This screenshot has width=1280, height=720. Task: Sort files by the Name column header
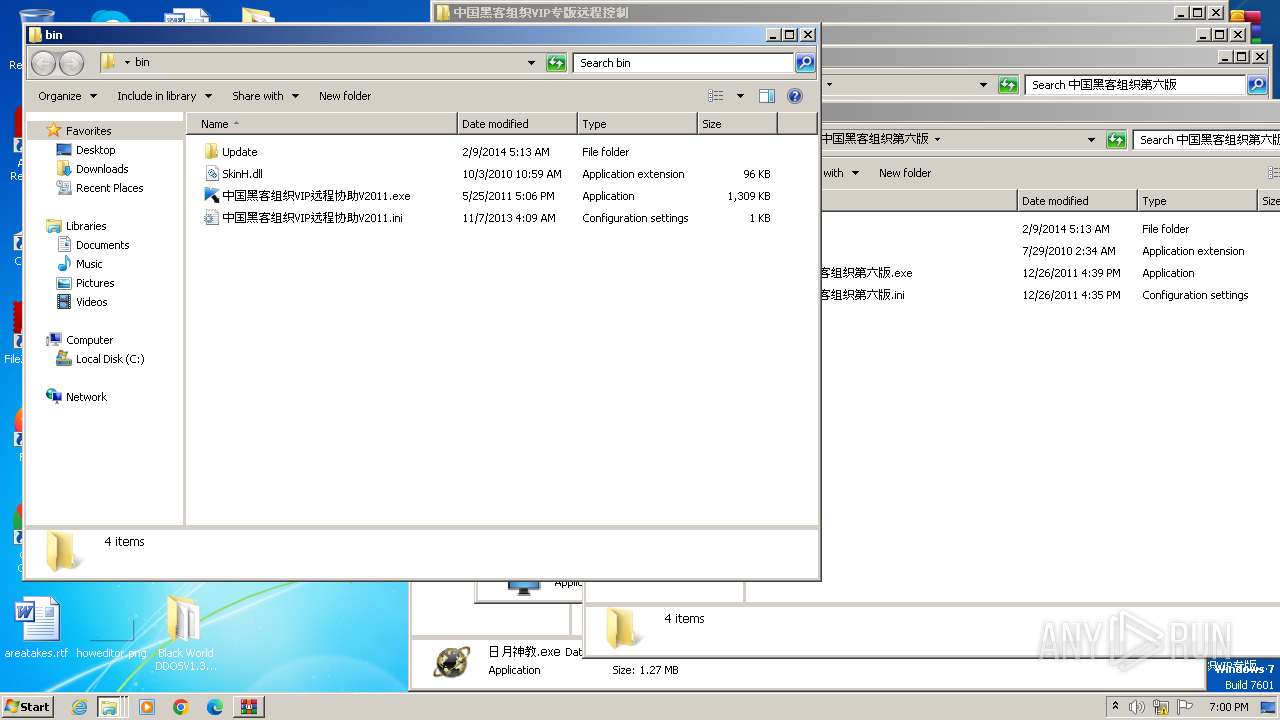(321, 124)
